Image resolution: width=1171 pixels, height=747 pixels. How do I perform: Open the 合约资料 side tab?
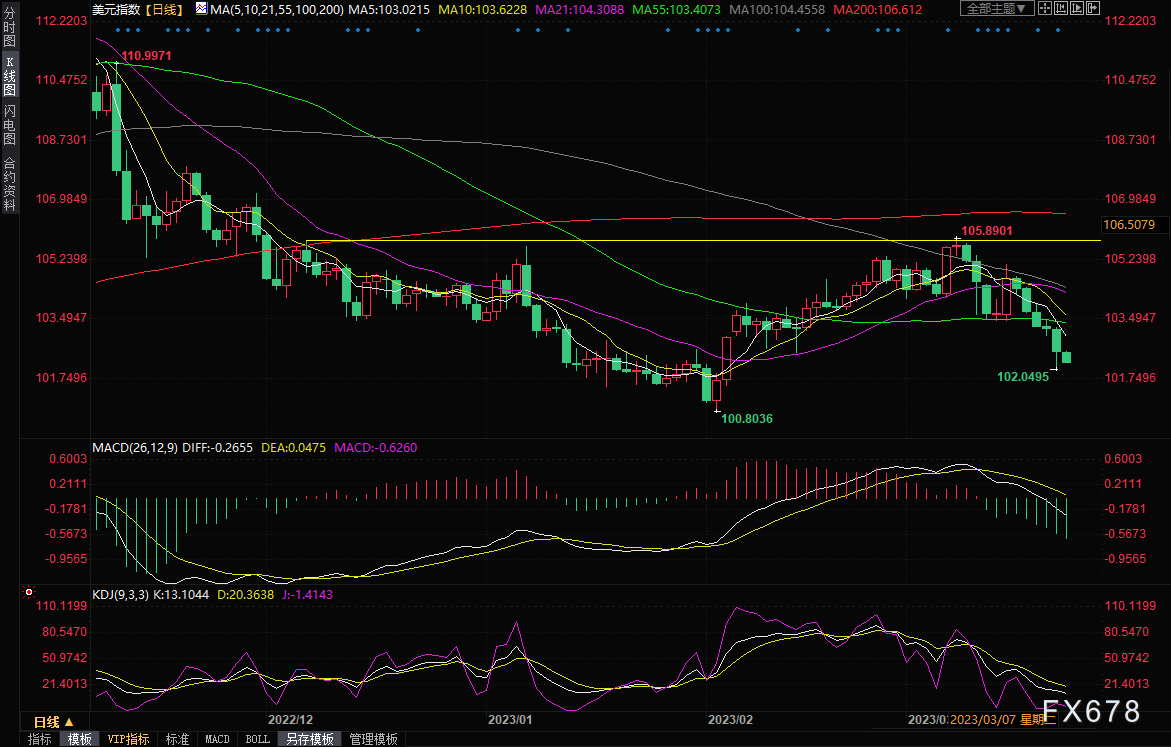[10, 184]
